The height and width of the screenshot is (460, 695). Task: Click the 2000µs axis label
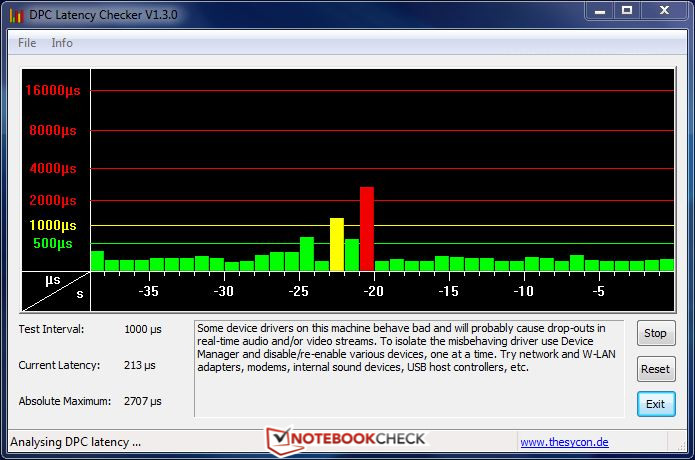53,201
